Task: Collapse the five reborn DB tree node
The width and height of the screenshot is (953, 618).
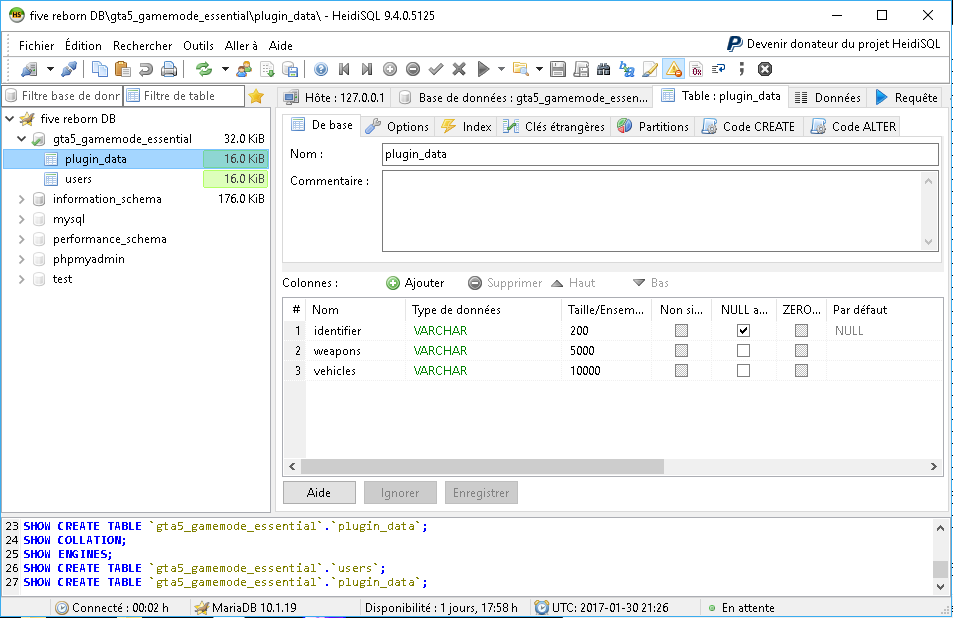Action: pyautogui.click(x=10, y=118)
